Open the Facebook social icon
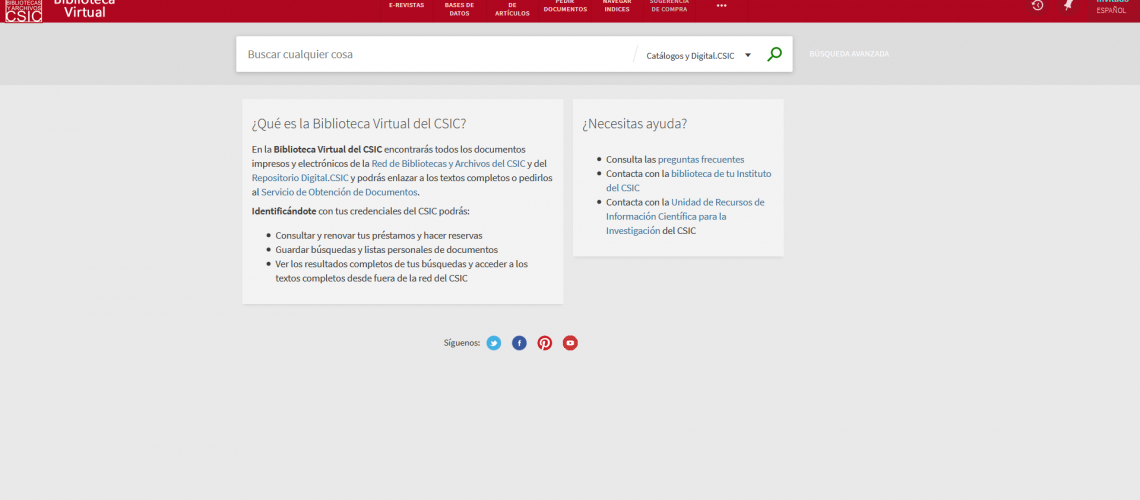Screen dimensions: 1140x500 point(519,343)
